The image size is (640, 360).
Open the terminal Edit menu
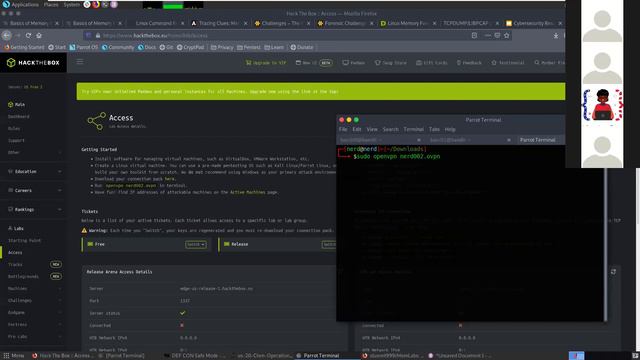tap(357, 129)
